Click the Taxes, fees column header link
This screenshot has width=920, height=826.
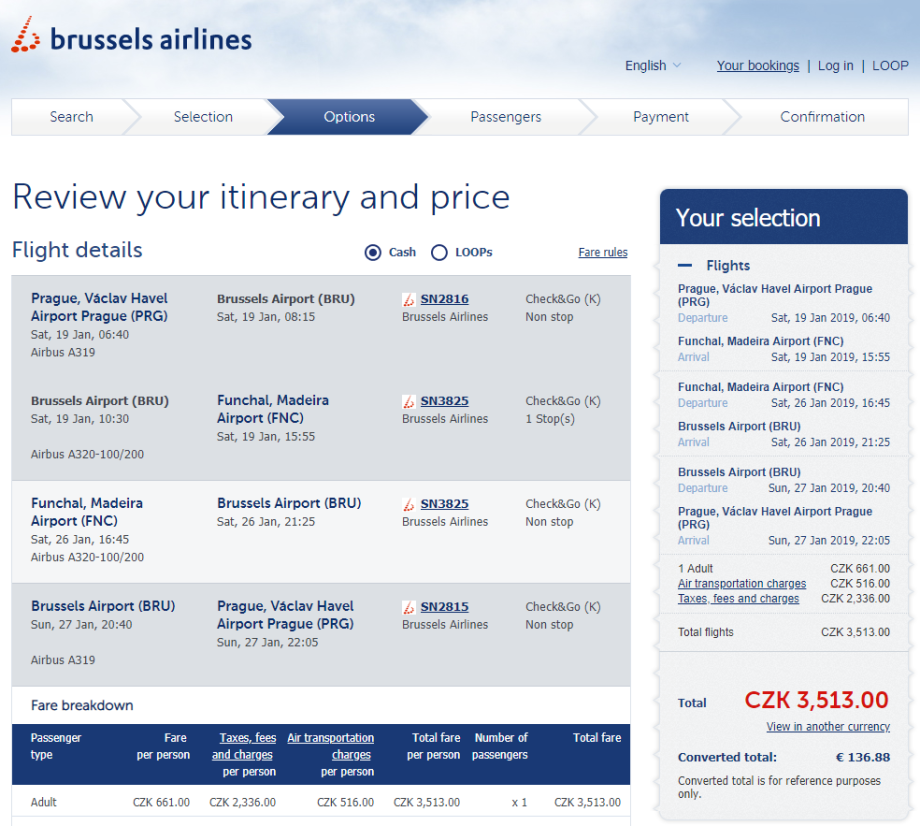247,738
